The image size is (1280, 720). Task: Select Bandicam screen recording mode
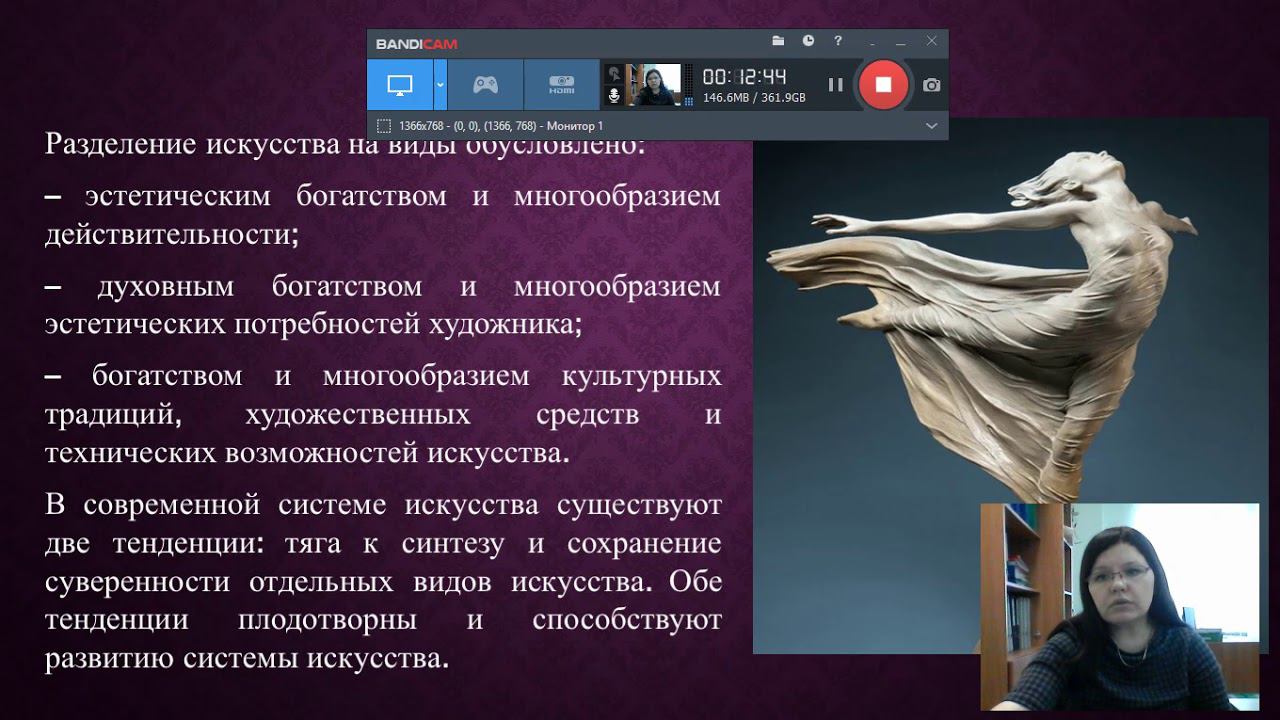(400, 85)
